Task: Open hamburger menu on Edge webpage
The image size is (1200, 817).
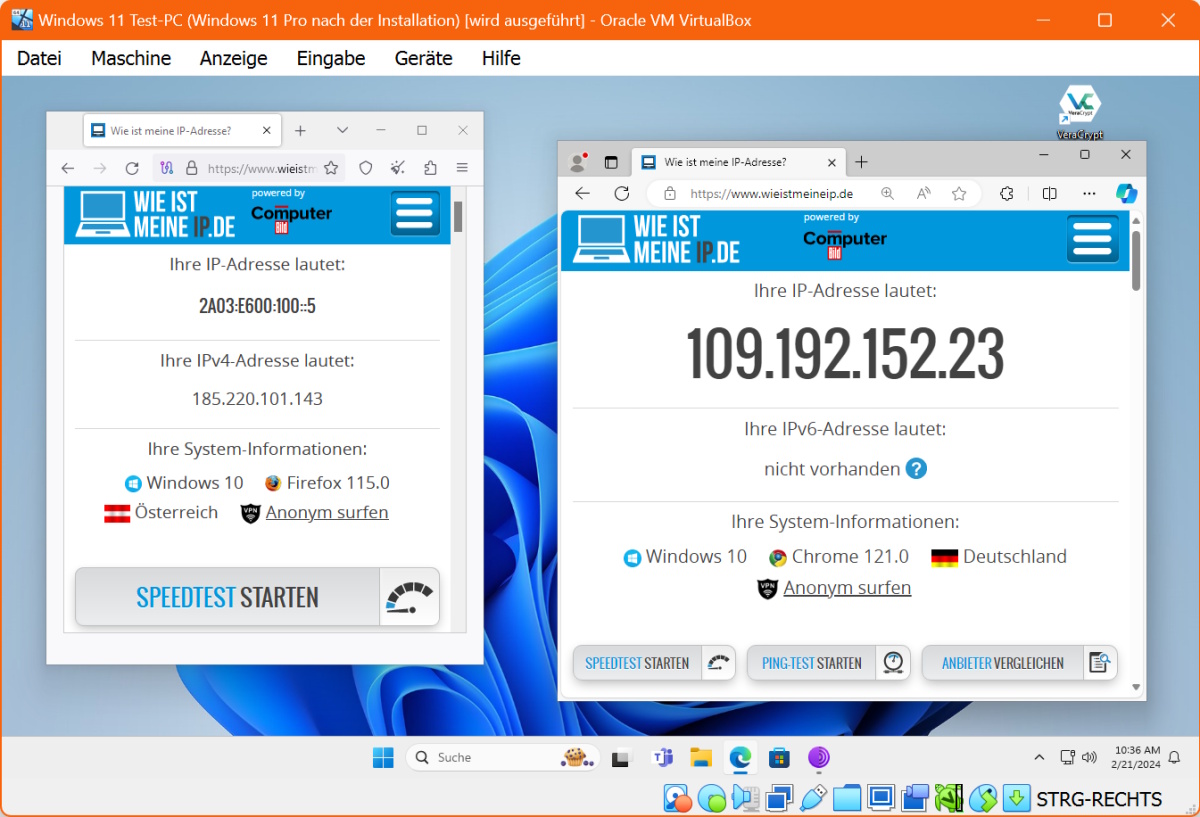Action: [x=1092, y=238]
